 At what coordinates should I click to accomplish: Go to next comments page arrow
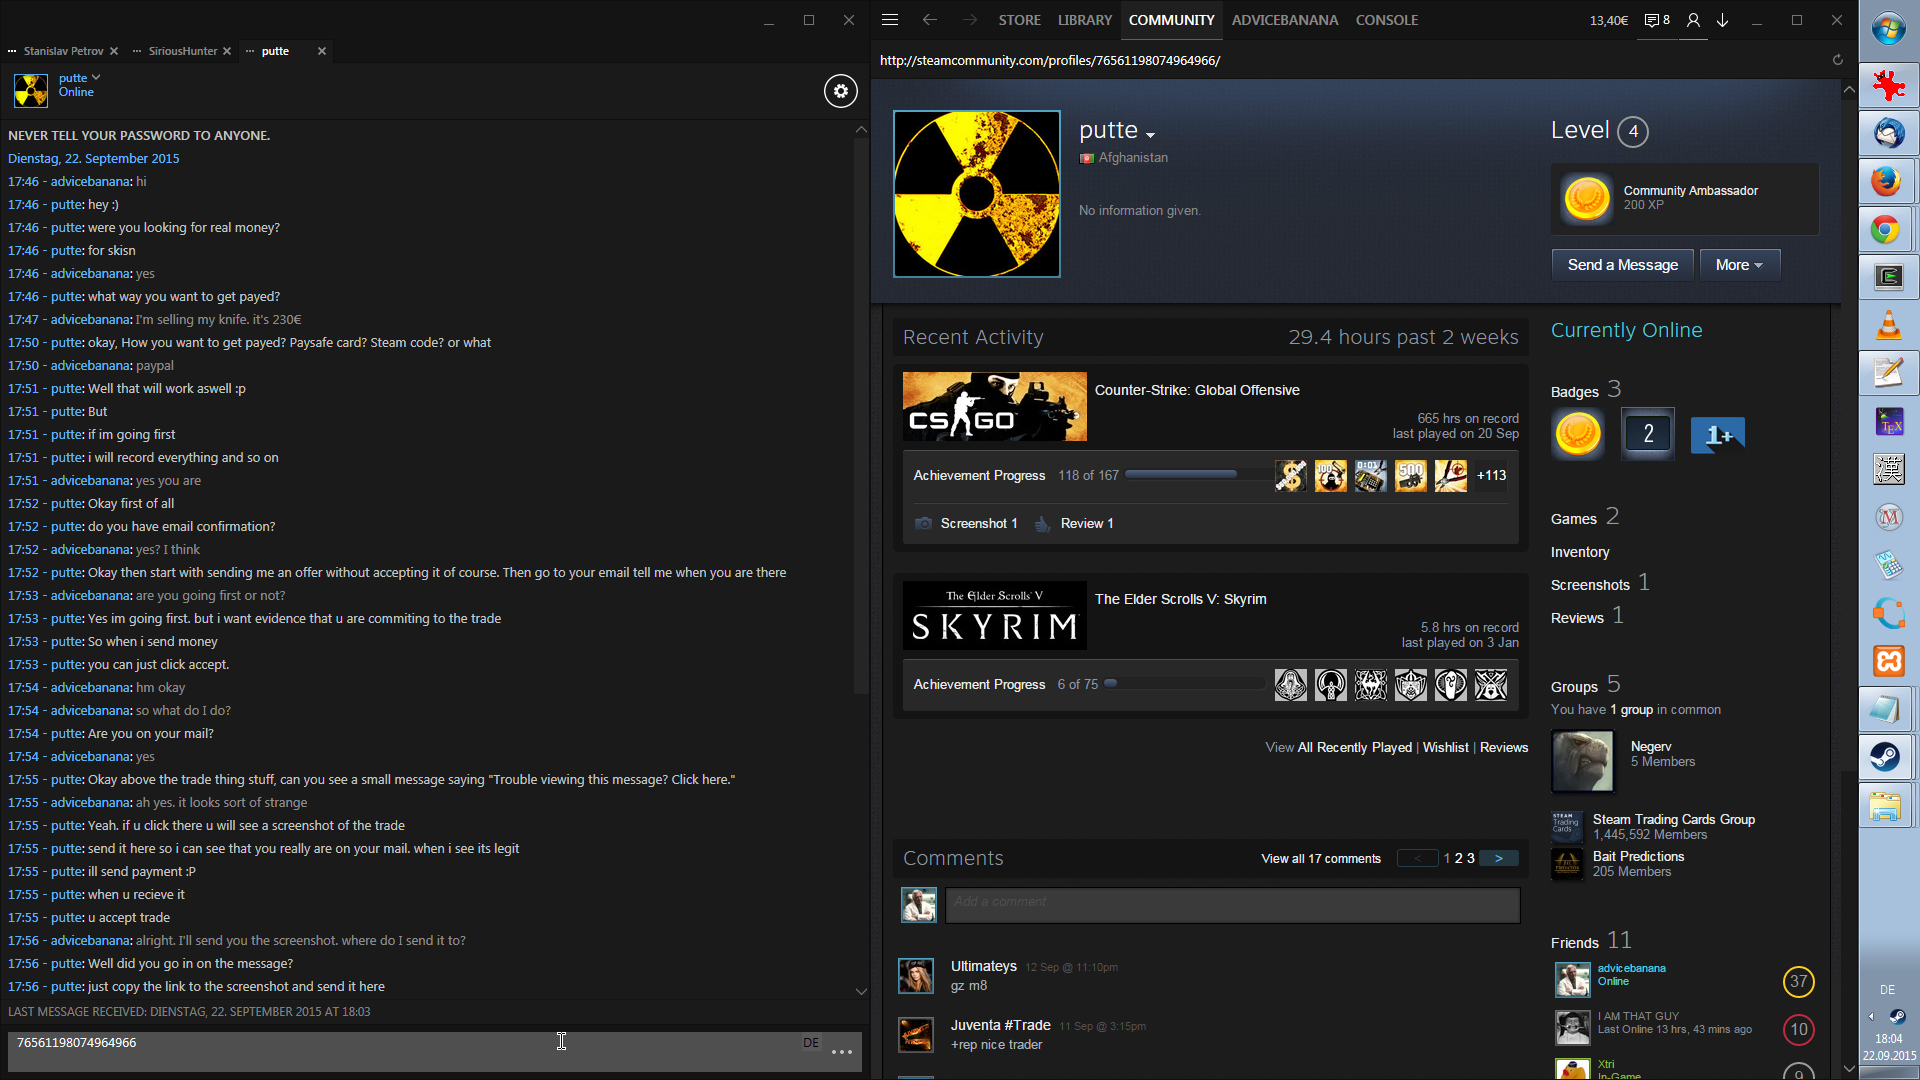point(1498,859)
